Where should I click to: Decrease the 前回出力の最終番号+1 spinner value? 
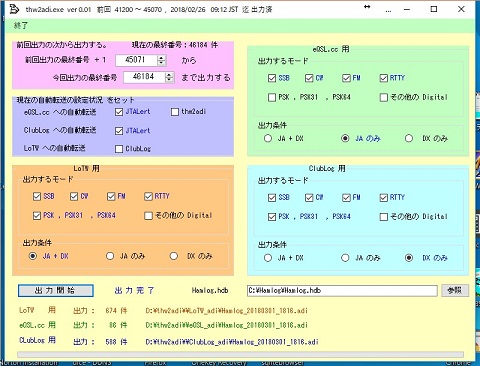[x=161, y=63]
